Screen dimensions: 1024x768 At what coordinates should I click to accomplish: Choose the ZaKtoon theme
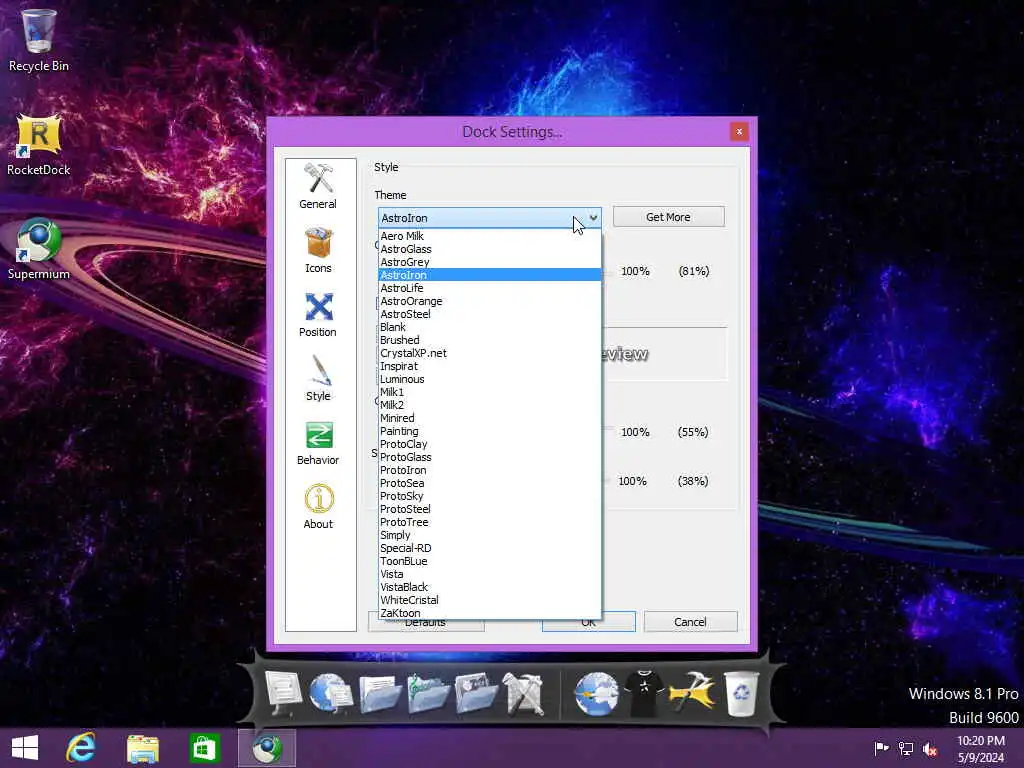tap(490, 613)
